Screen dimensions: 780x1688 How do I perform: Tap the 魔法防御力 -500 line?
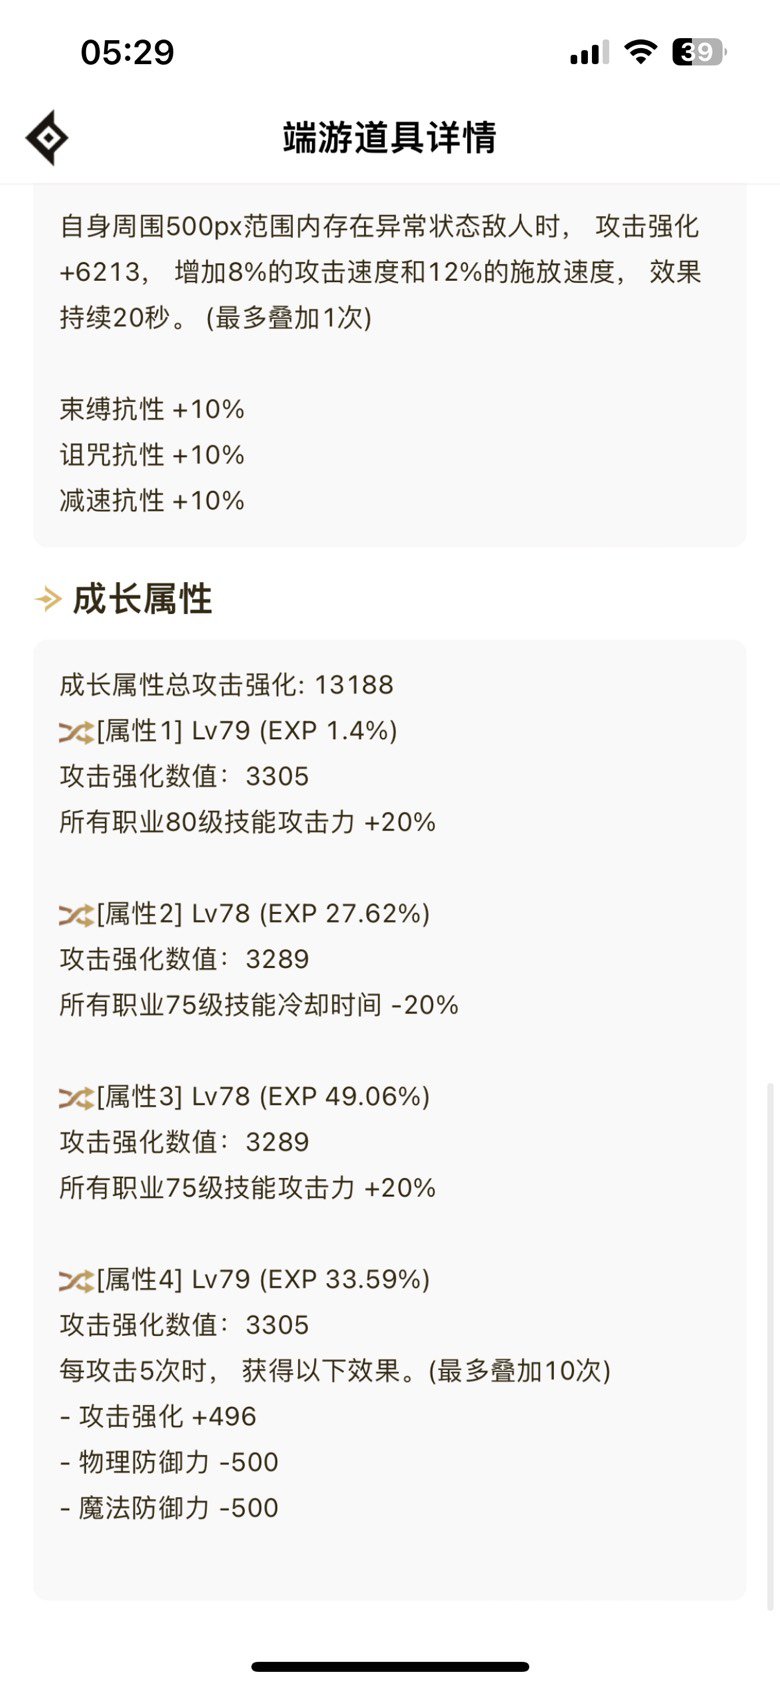tap(169, 1508)
